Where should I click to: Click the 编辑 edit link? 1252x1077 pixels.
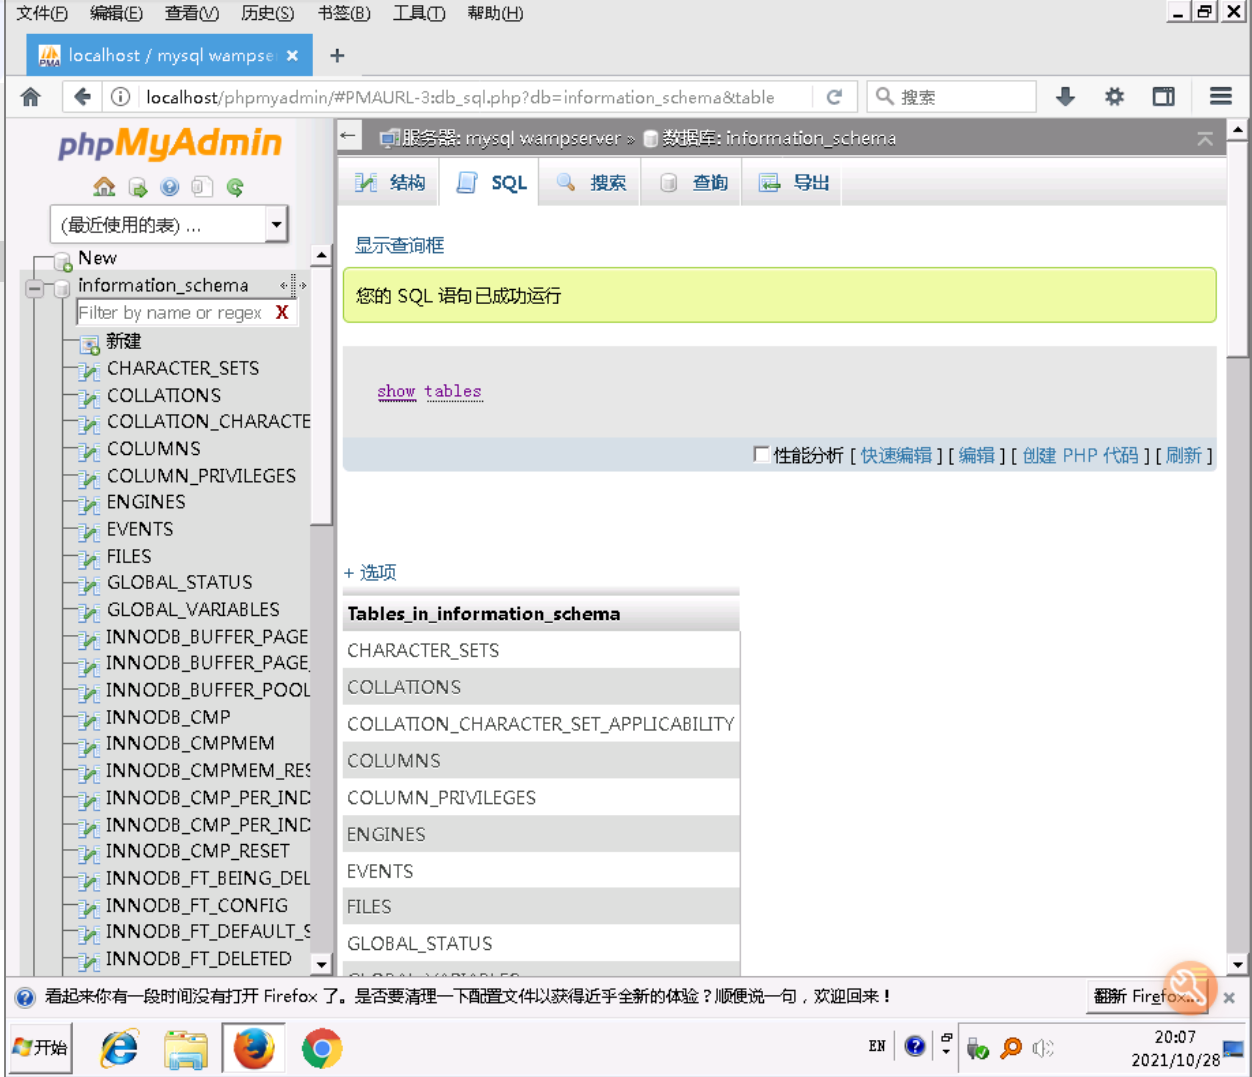coord(976,456)
